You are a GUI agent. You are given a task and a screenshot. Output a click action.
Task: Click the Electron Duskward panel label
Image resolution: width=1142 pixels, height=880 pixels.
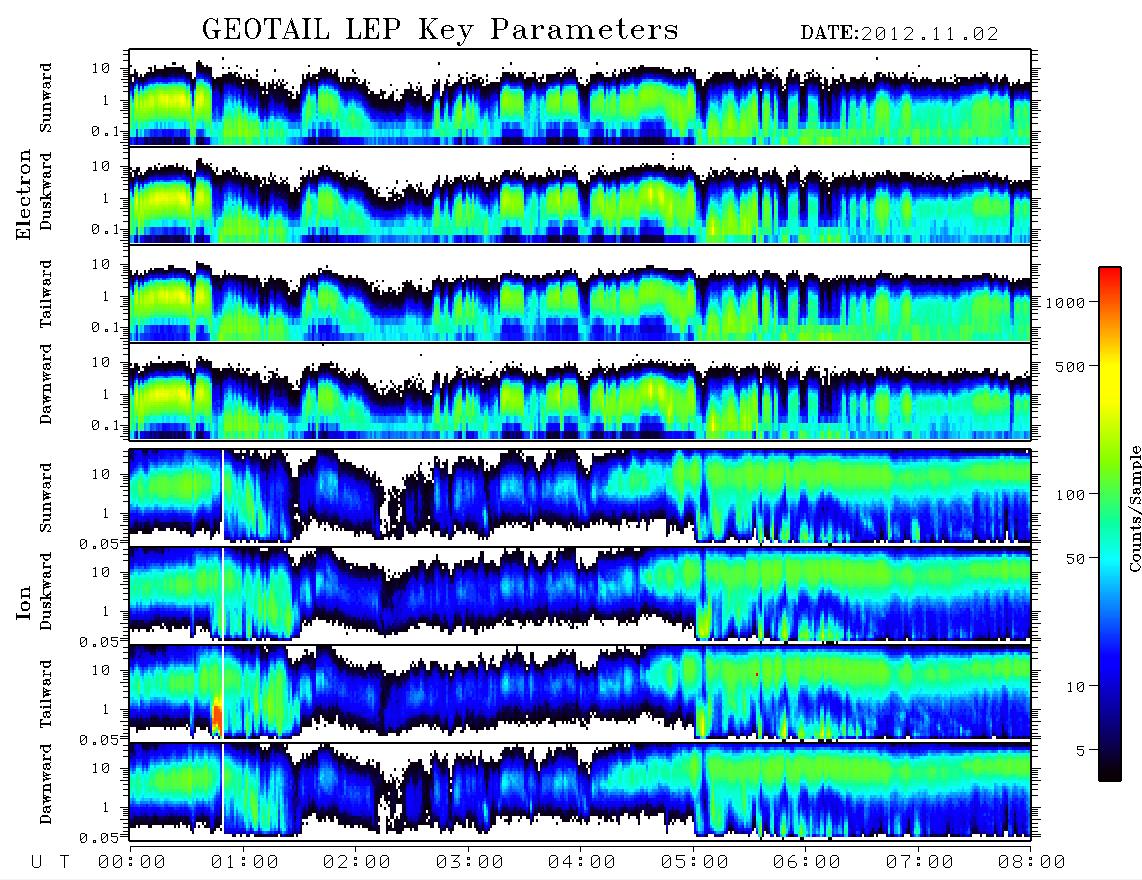[46, 192]
